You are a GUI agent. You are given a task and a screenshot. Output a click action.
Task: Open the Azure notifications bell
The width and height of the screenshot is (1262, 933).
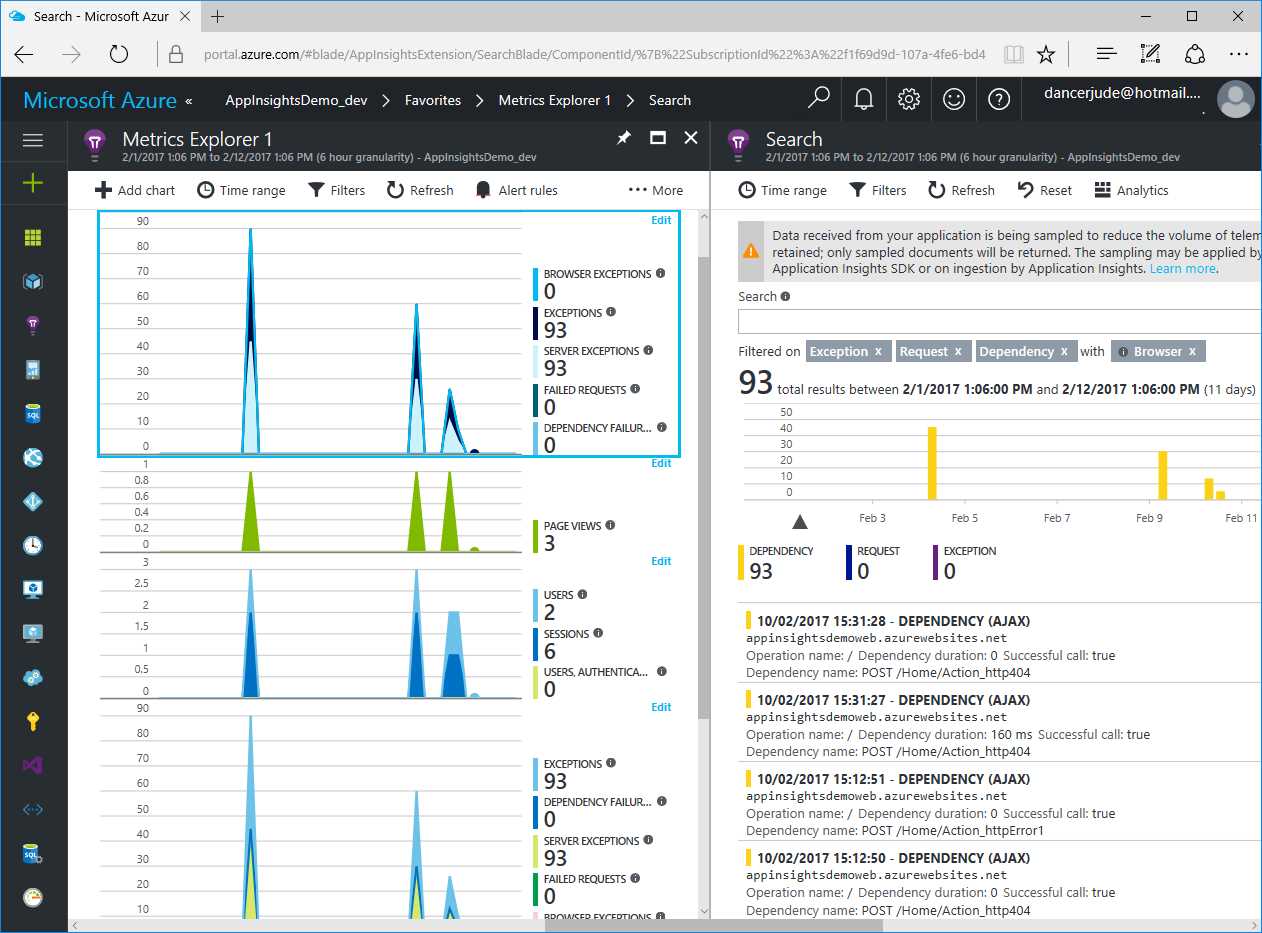click(x=862, y=99)
